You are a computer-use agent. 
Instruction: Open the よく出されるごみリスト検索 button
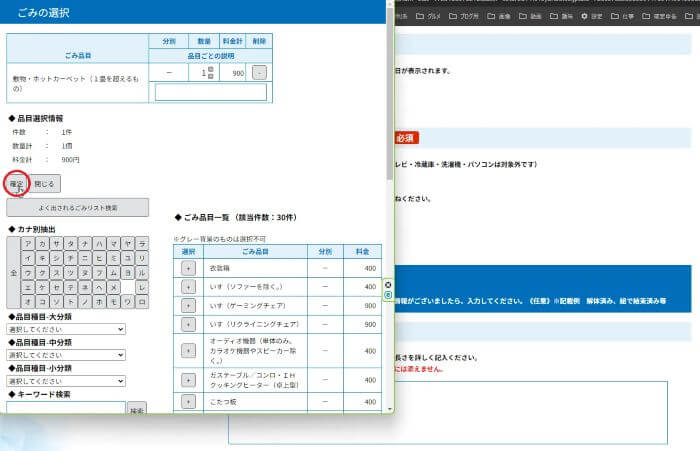pyautogui.click(x=78, y=208)
